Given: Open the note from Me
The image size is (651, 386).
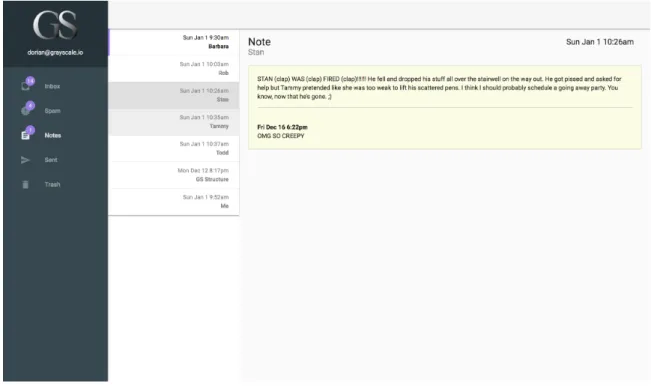Looking at the screenshot, I should pyautogui.click(x=174, y=201).
